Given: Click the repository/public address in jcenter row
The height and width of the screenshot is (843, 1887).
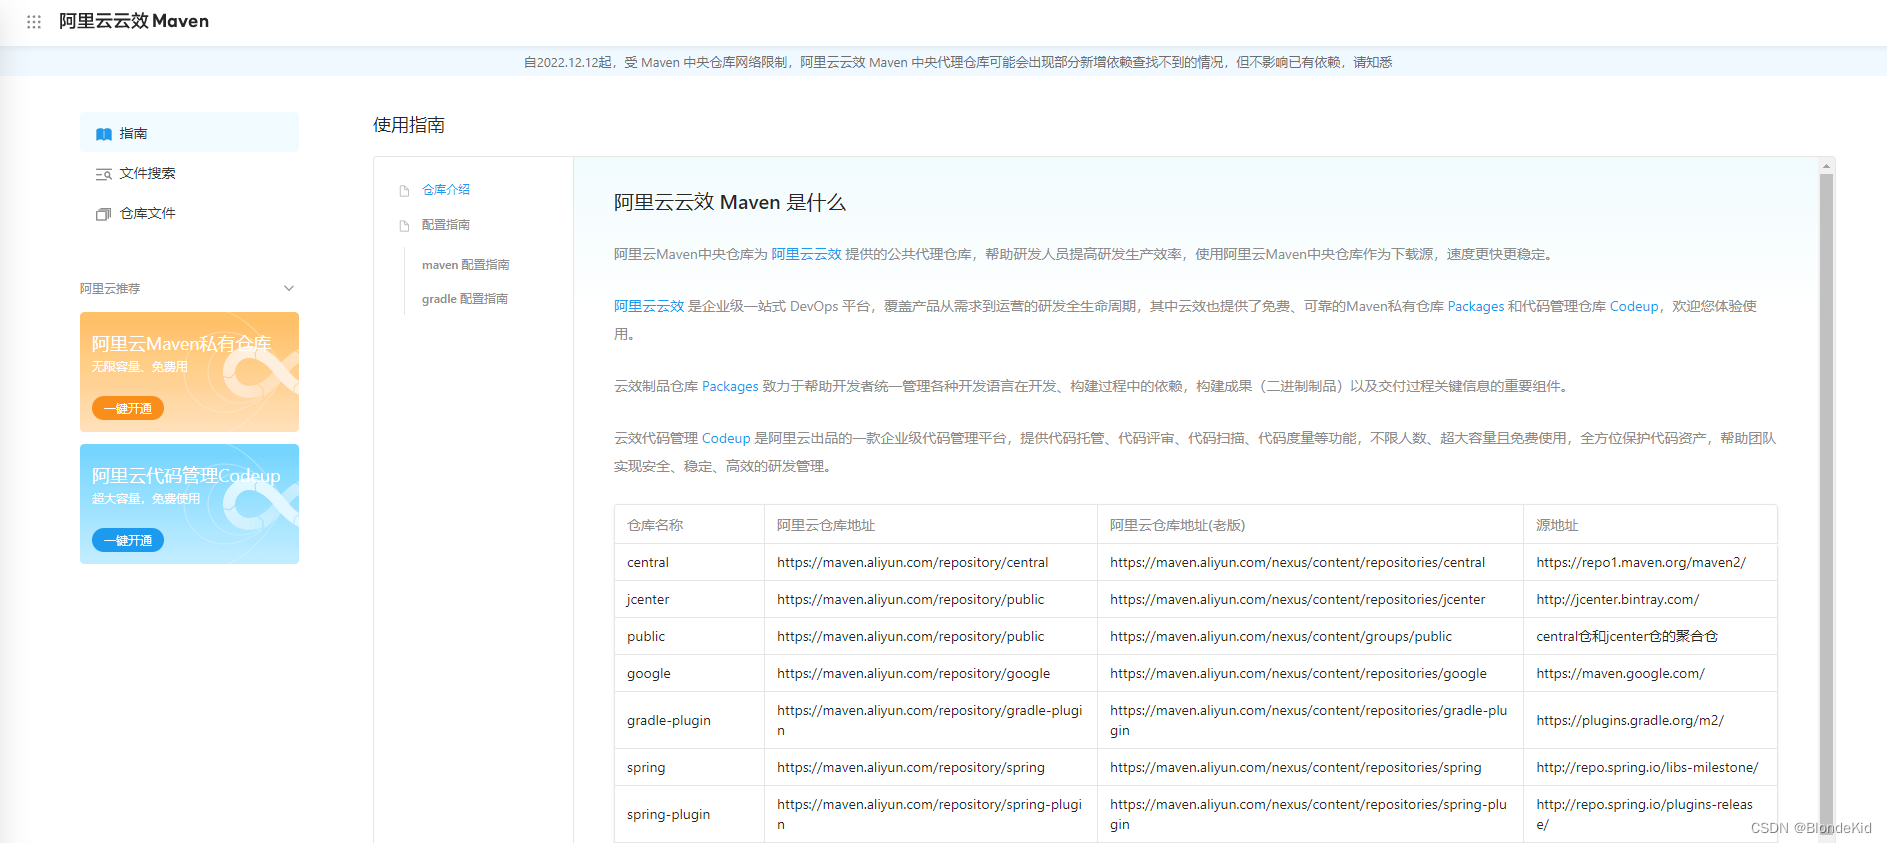Looking at the screenshot, I should pyautogui.click(x=911, y=599).
